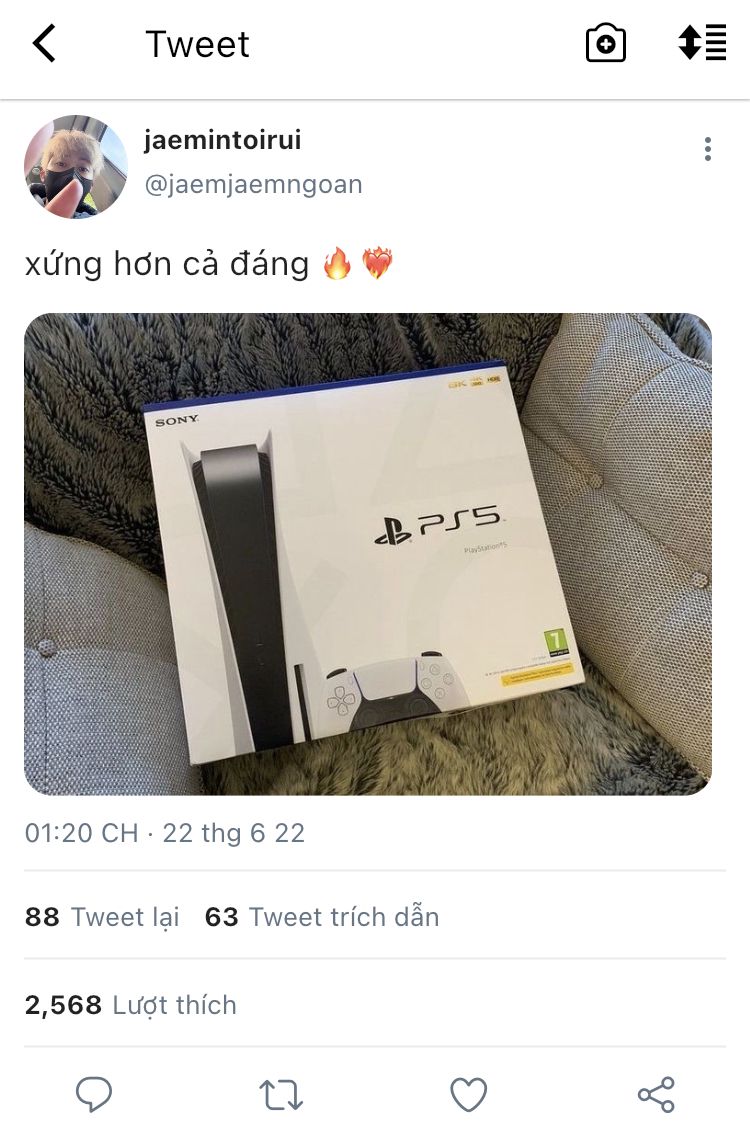Open the PS5 box photo
This screenshot has height=1136, width=750.
pos(368,554)
